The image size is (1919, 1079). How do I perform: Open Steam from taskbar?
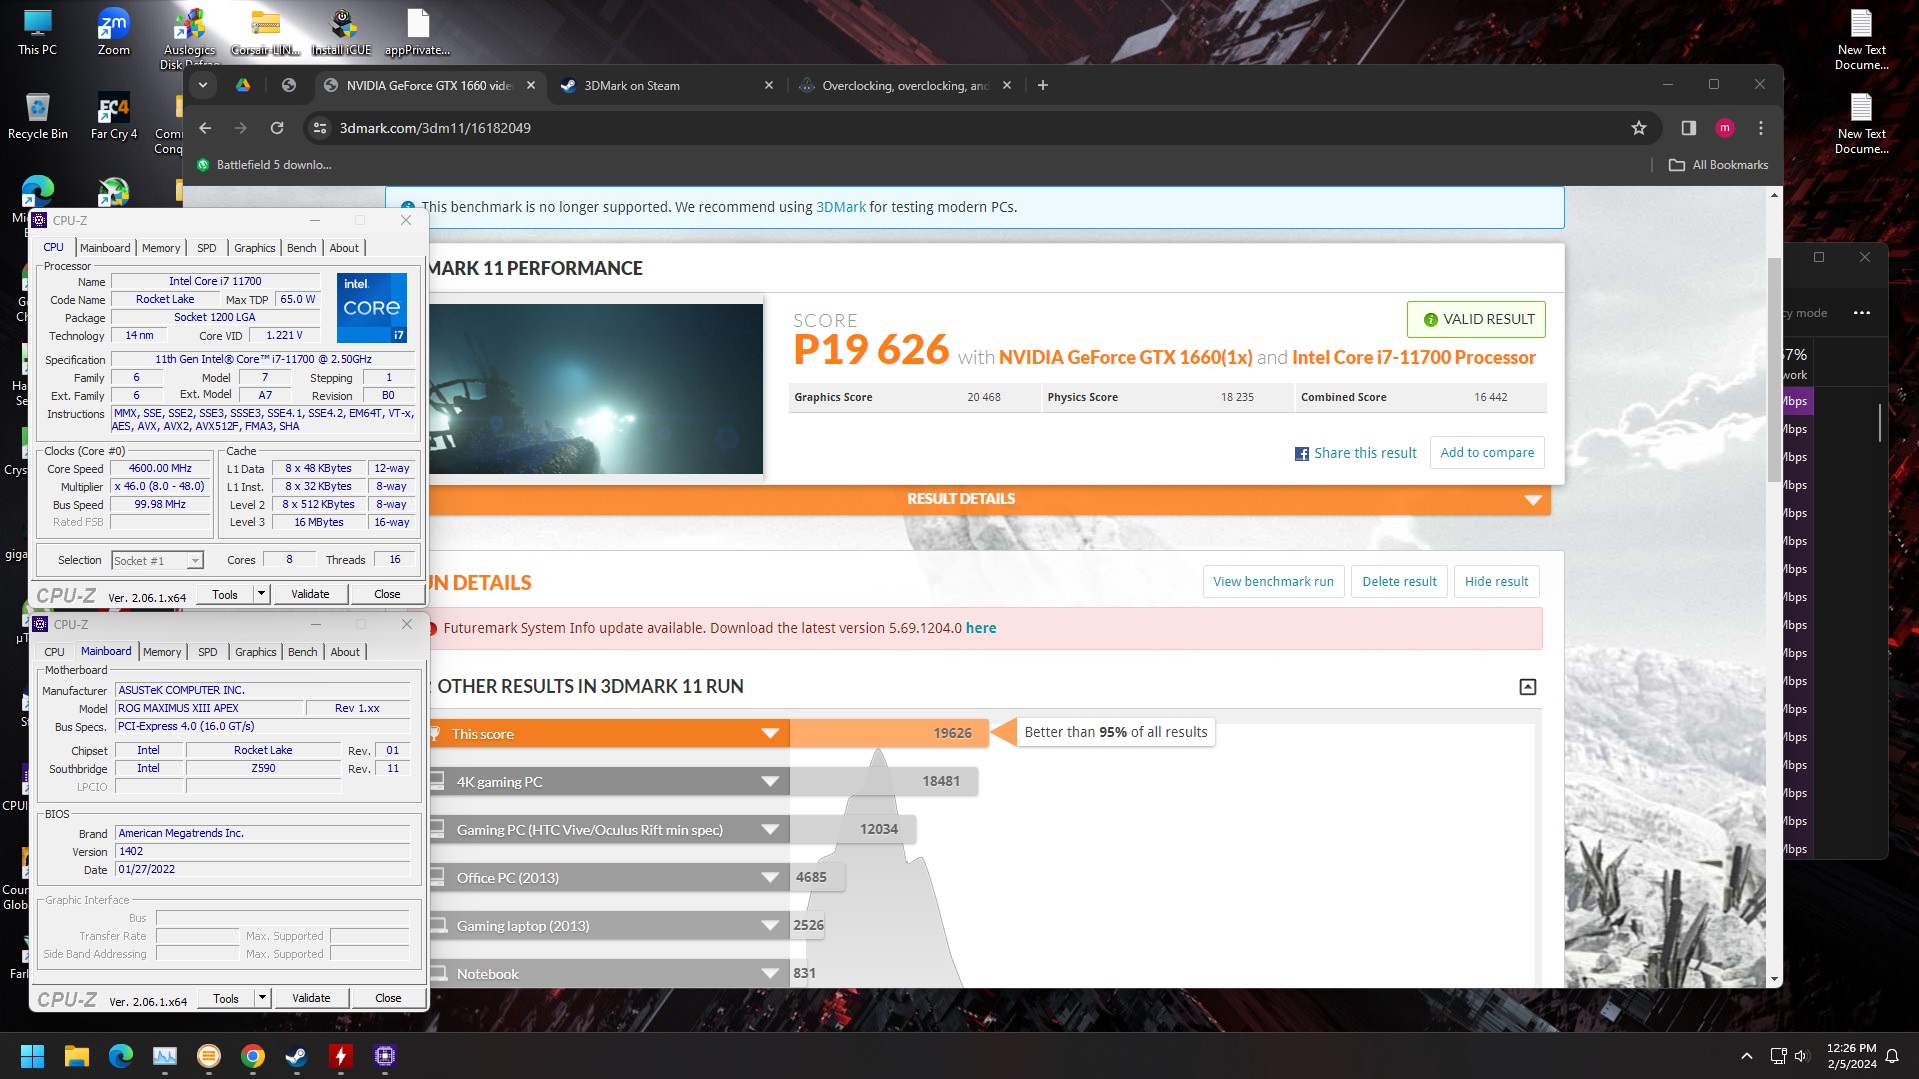pos(297,1056)
